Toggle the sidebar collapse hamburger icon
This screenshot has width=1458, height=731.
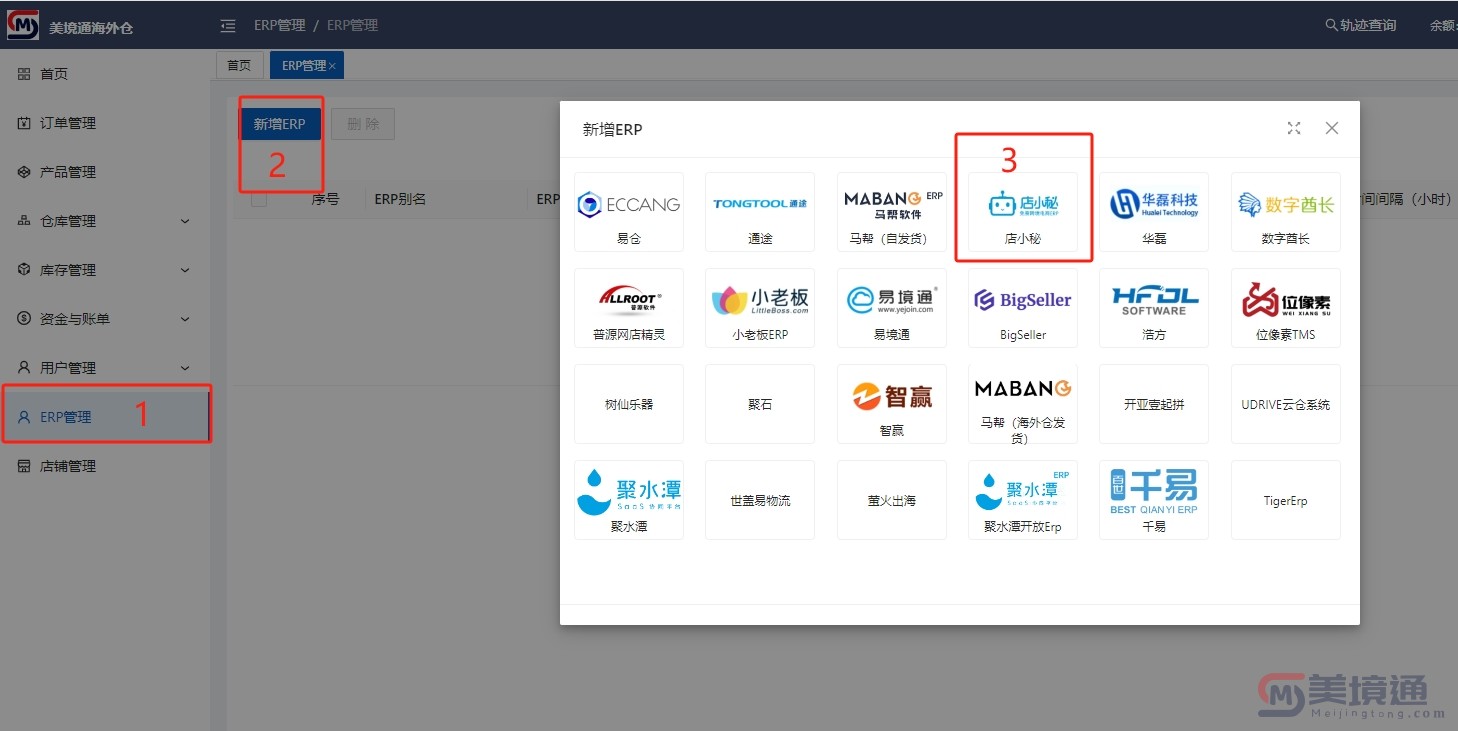click(x=228, y=25)
